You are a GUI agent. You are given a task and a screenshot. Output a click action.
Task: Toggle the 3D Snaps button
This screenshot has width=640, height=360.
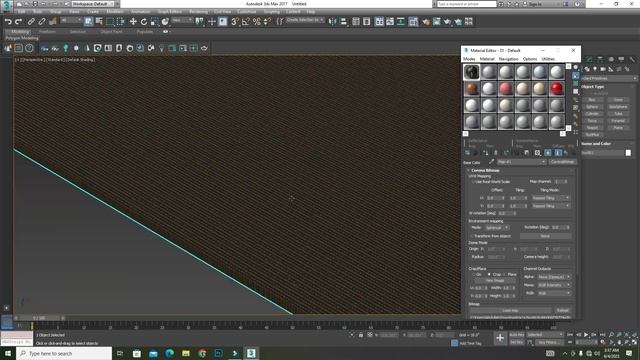(x=235, y=22)
